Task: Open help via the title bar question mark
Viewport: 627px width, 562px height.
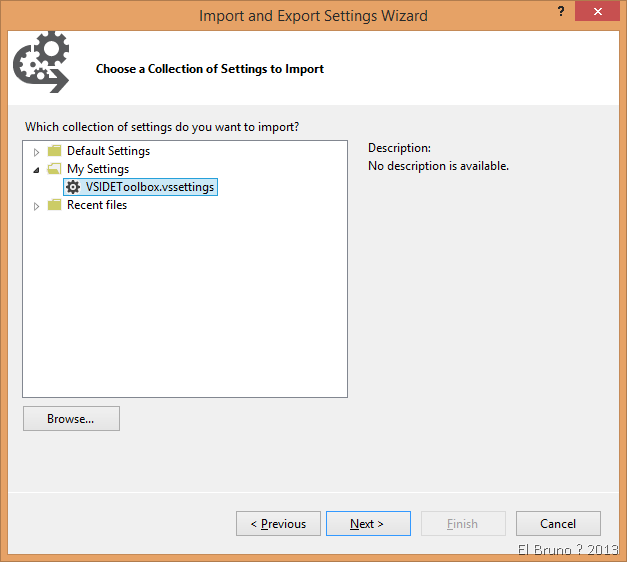Action: pyautogui.click(x=556, y=14)
